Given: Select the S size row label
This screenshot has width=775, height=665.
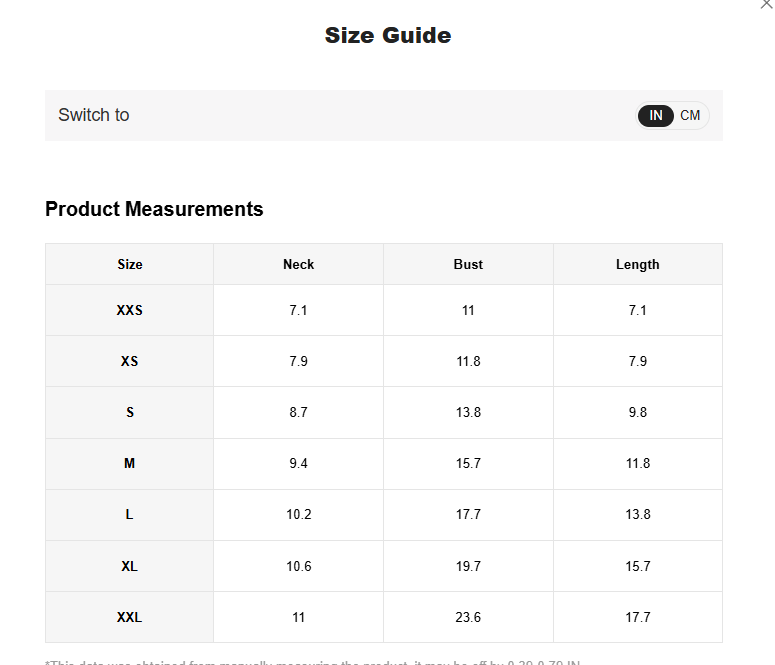Looking at the screenshot, I should (x=129, y=412).
